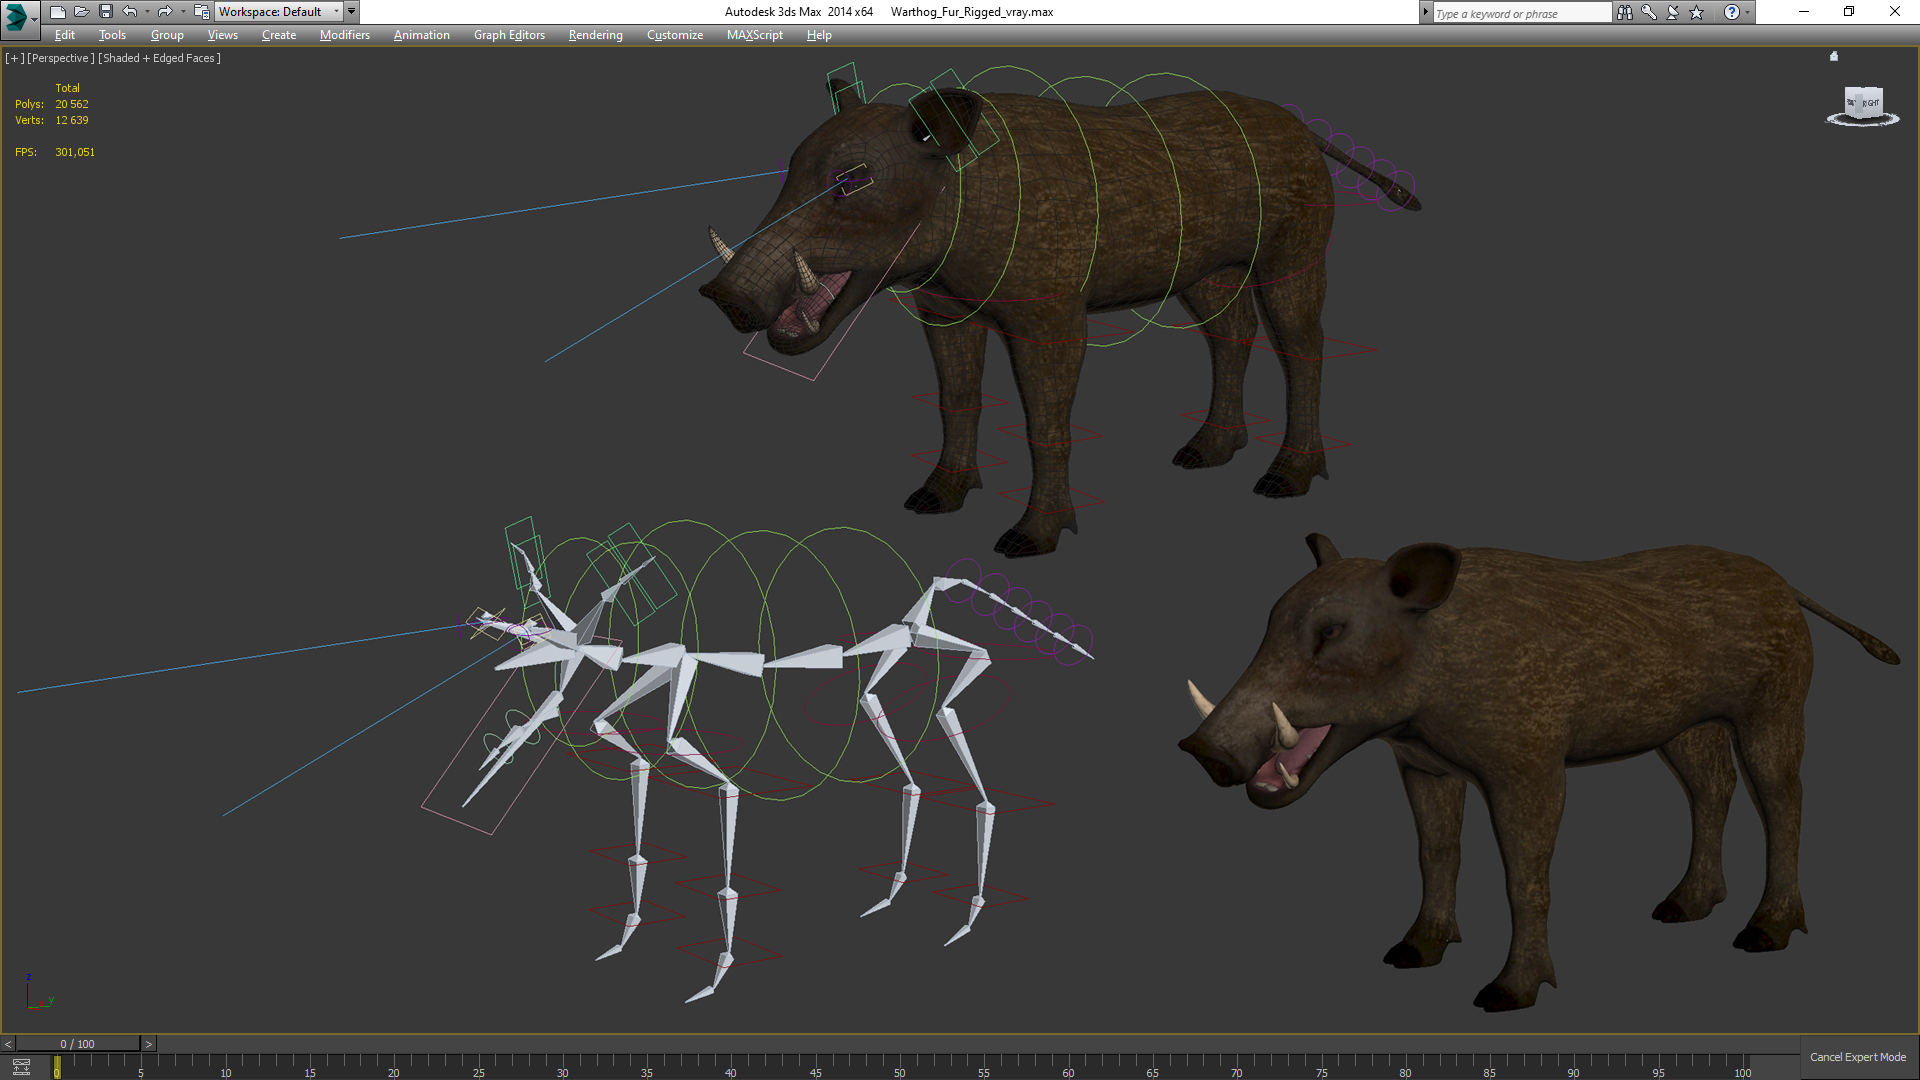Click Cancel Expert Mode button

1857,1057
